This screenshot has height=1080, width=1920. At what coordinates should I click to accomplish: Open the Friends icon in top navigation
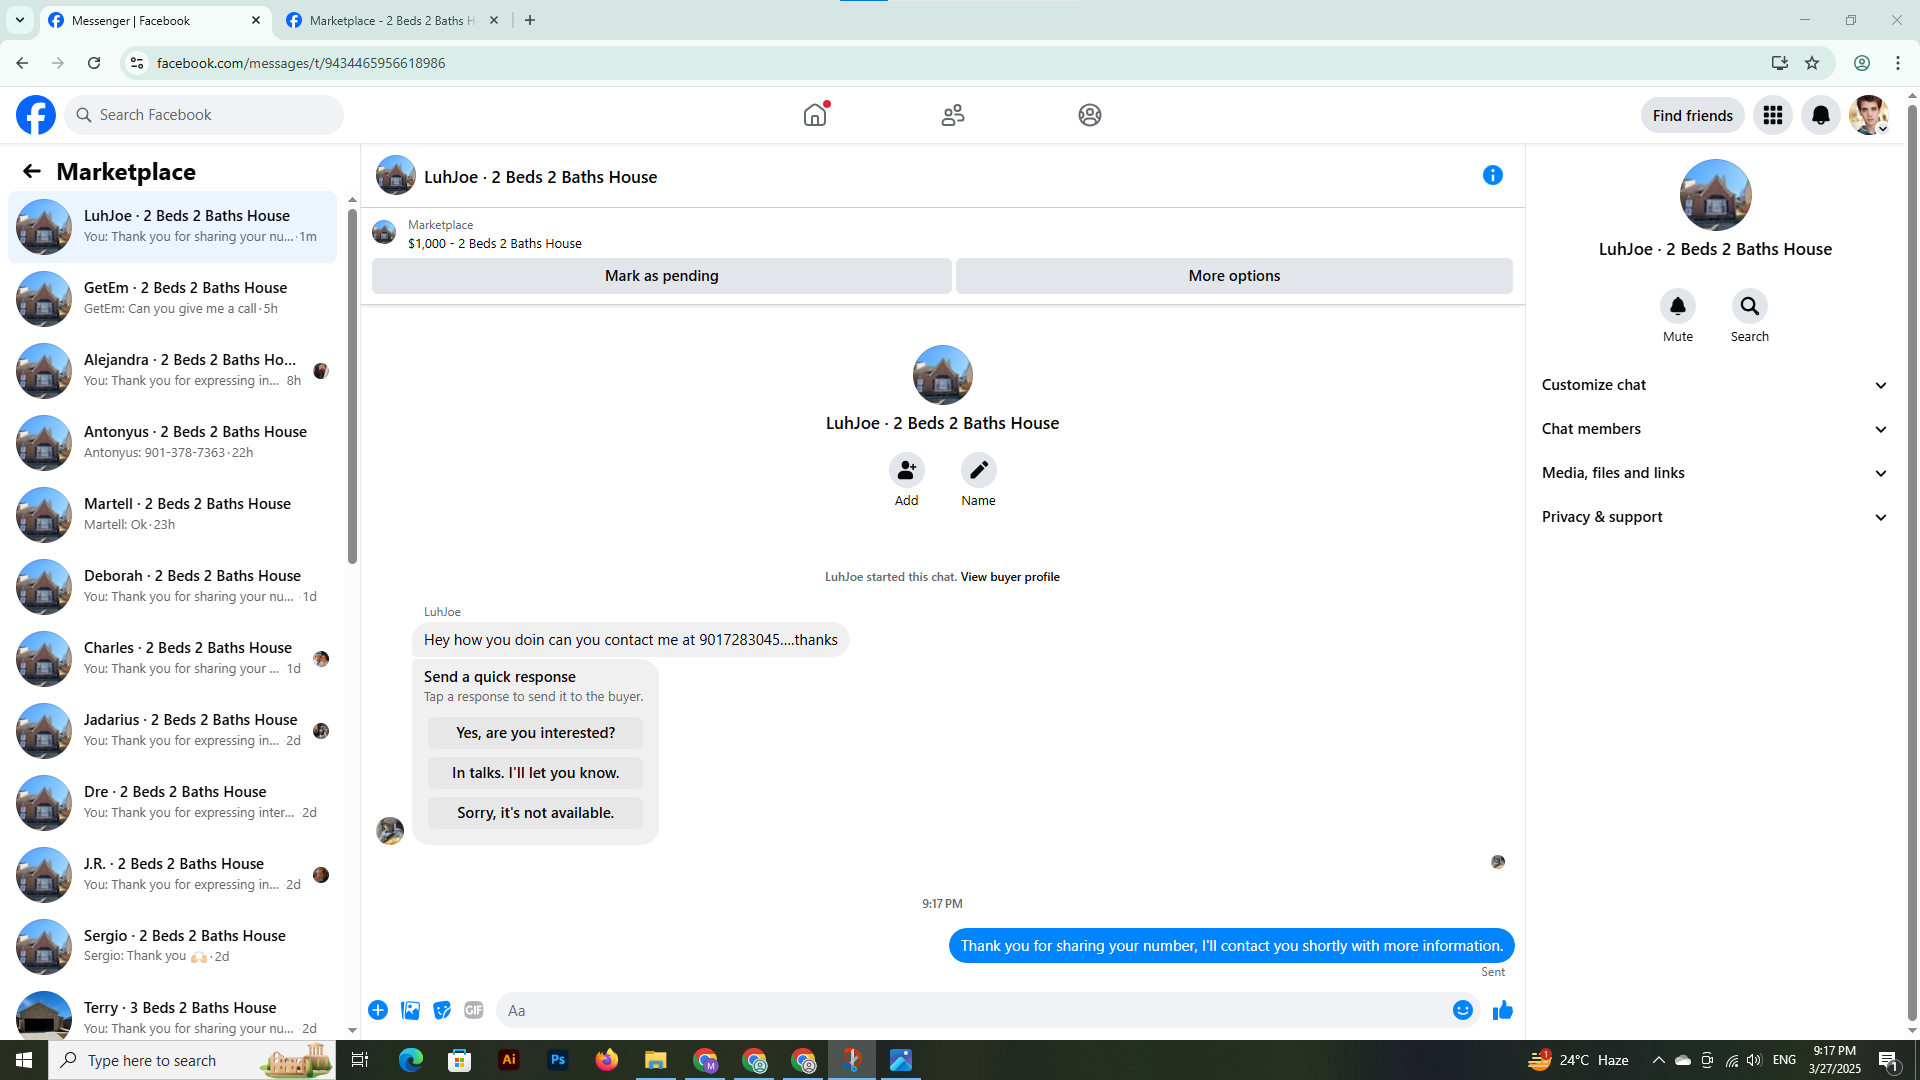pos(953,115)
